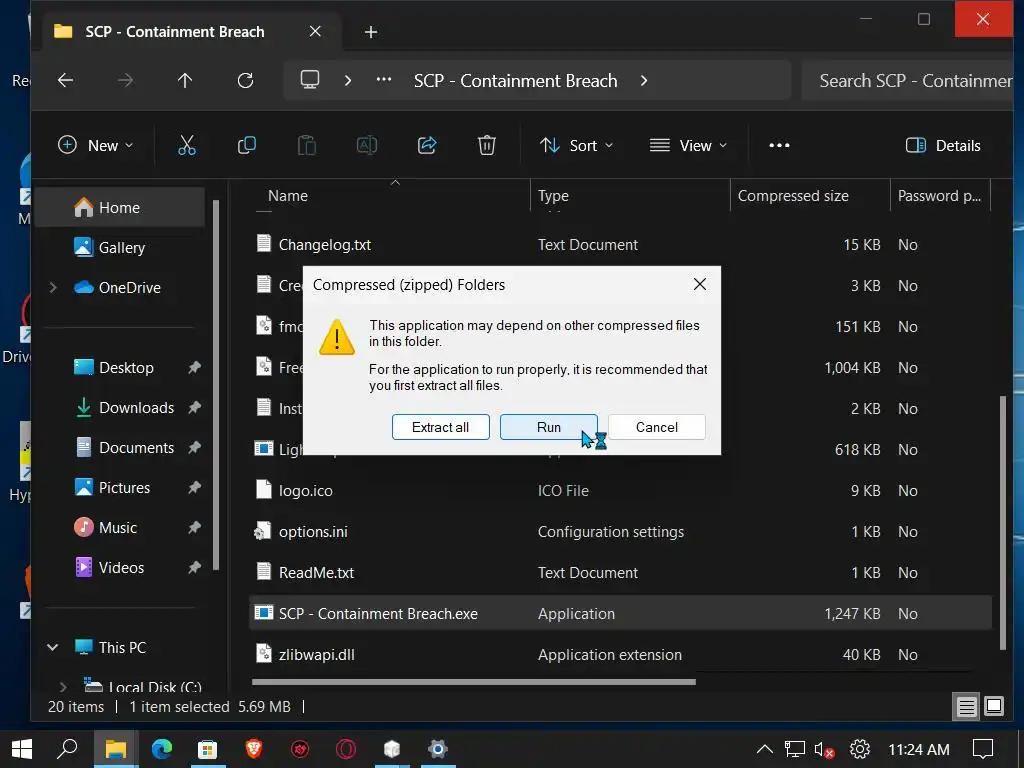1024x768 pixels.
Task: Click the Rename icon in toolbar
Action: pyautogui.click(x=367, y=145)
